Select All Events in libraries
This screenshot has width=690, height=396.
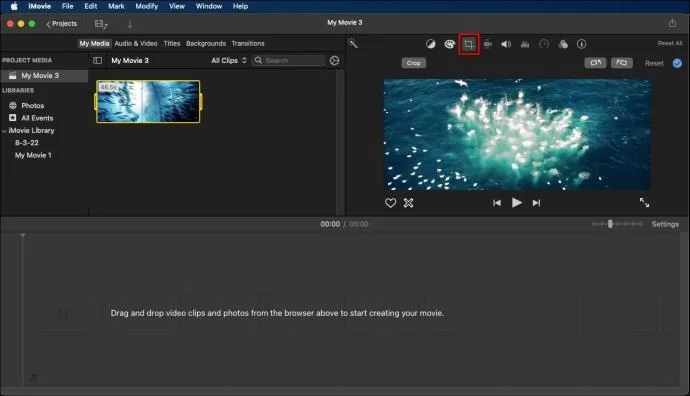pos(37,118)
